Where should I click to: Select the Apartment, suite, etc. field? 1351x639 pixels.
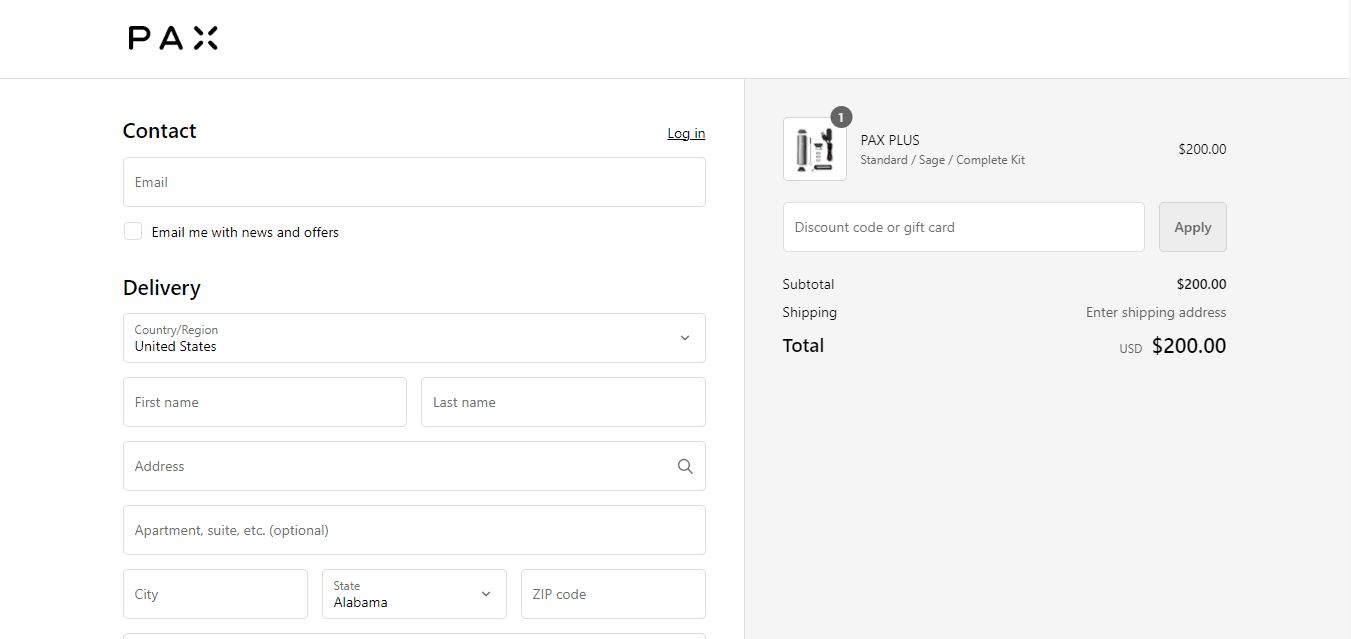click(414, 530)
